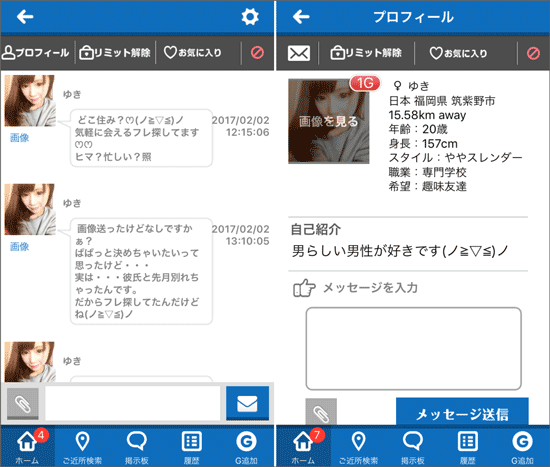Add to お気に入り in chat toolbar
This screenshot has width=550, height=467.
[x=193, y=53]
